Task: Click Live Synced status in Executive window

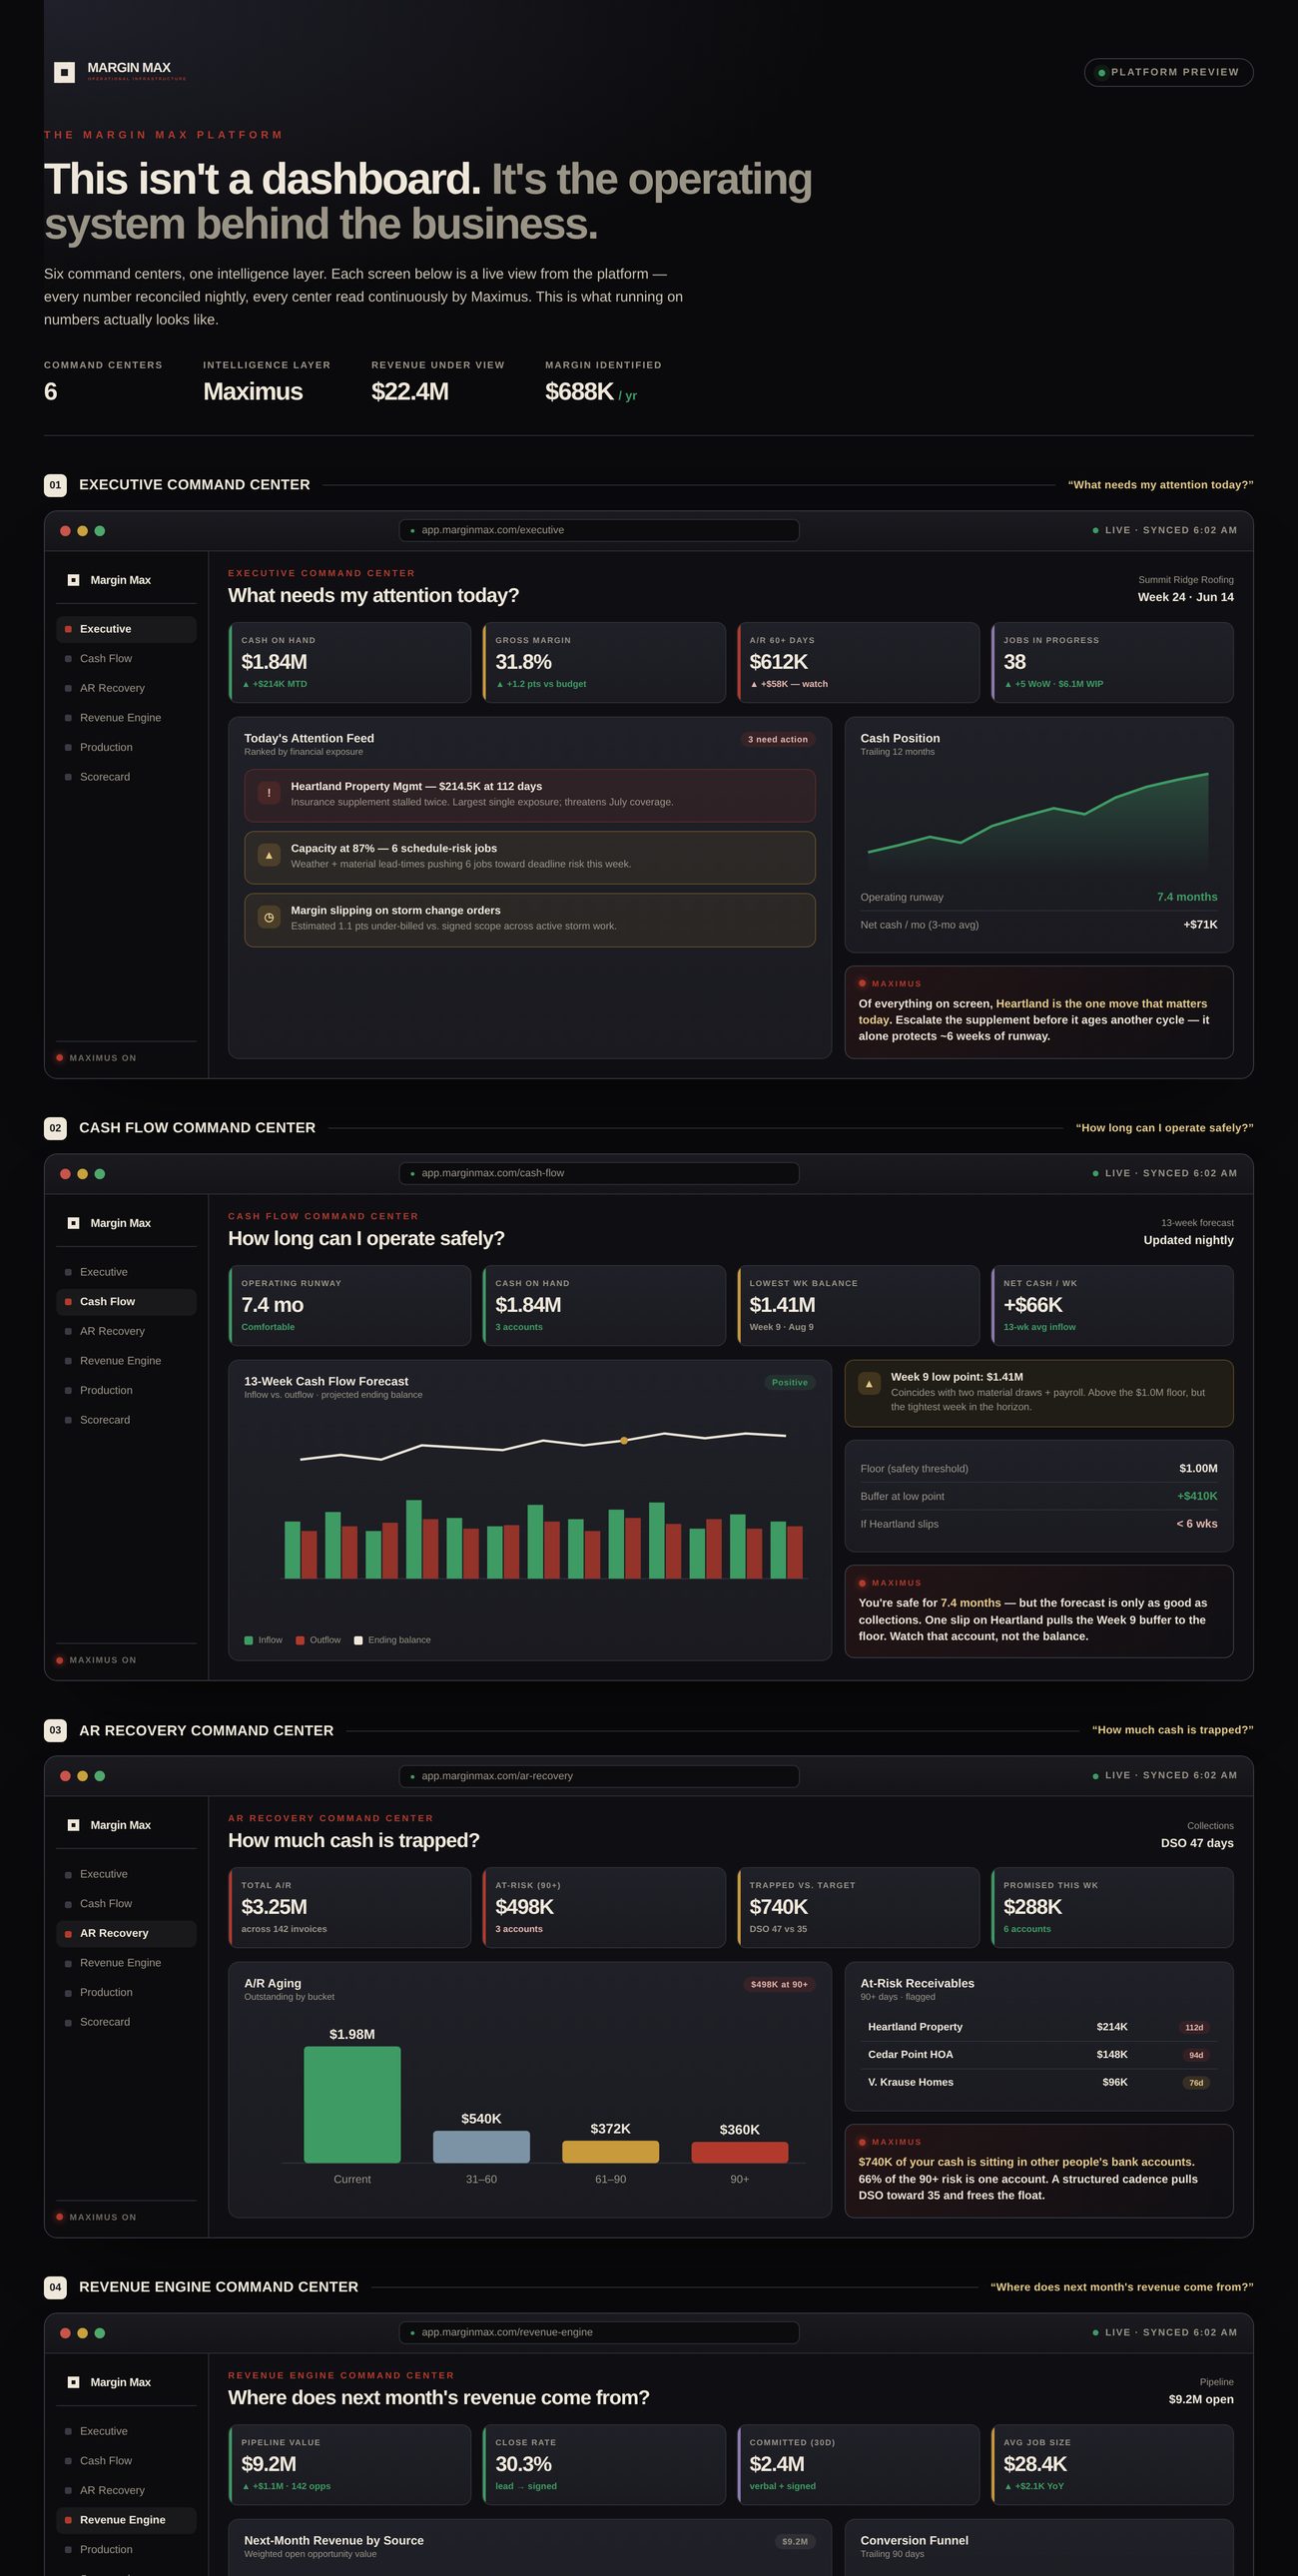Action: click(1165, 530)
